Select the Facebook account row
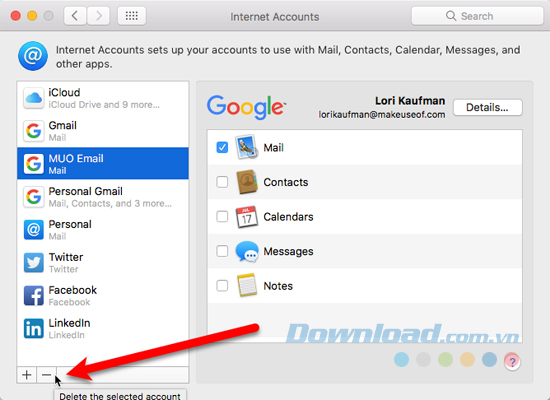This screenshot has height=400, width=550. pyautogui.click(x=103, y=295)
